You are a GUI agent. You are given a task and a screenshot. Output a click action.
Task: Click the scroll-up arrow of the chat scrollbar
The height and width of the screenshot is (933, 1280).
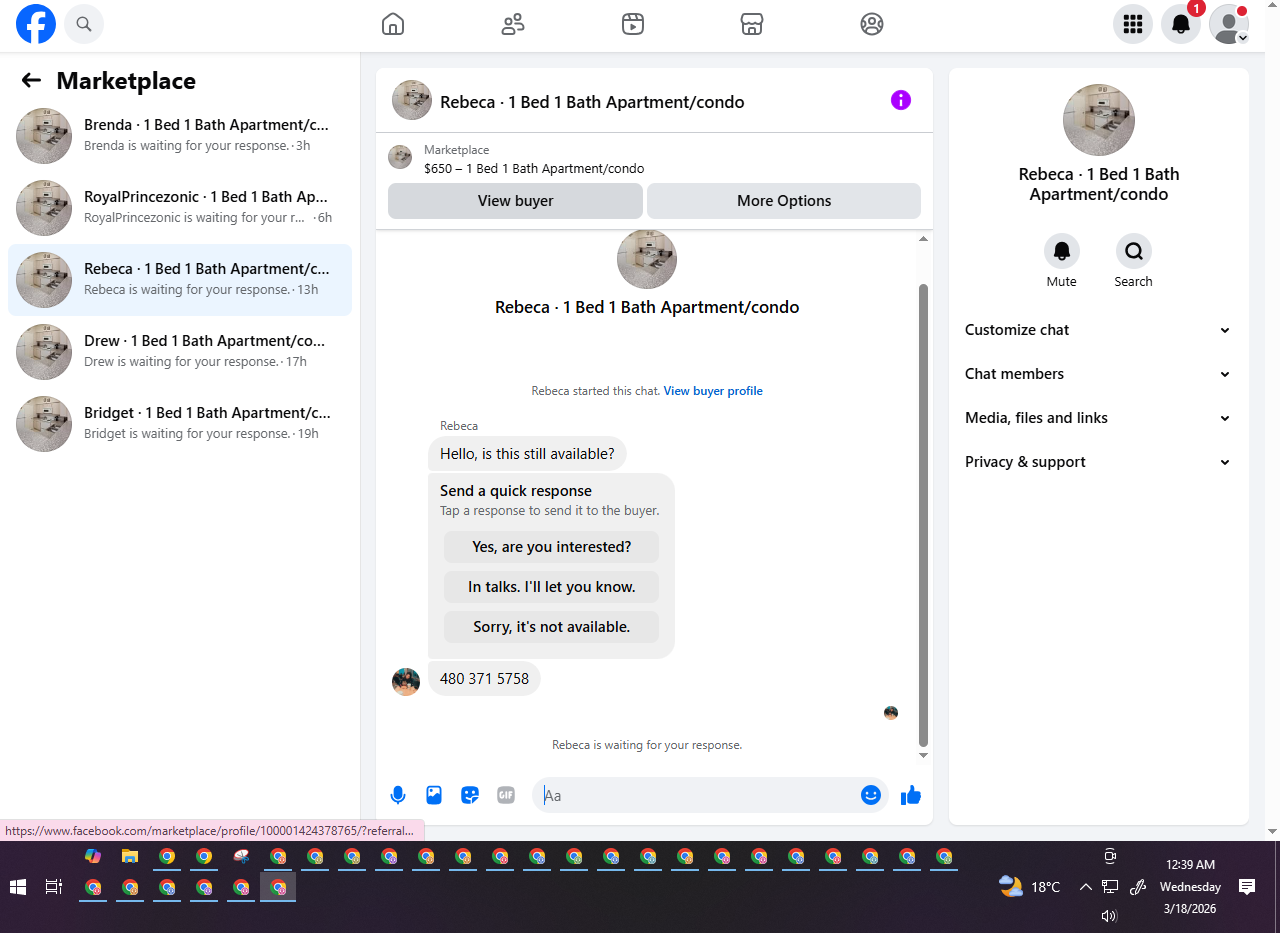923,239
